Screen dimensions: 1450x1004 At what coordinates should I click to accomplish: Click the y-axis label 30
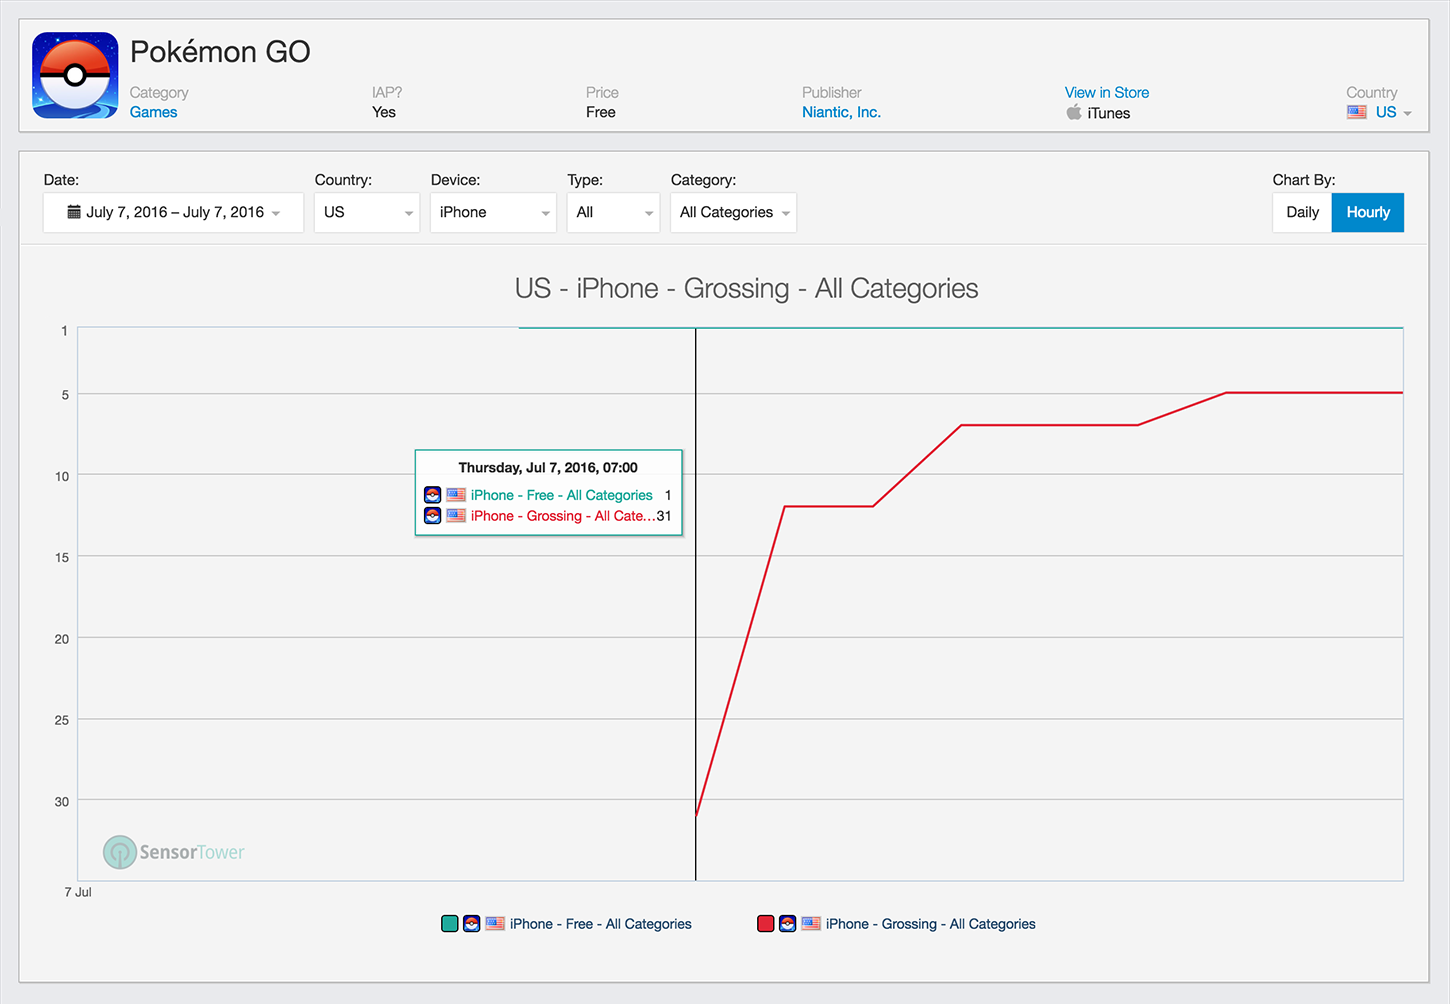point(62,801)
